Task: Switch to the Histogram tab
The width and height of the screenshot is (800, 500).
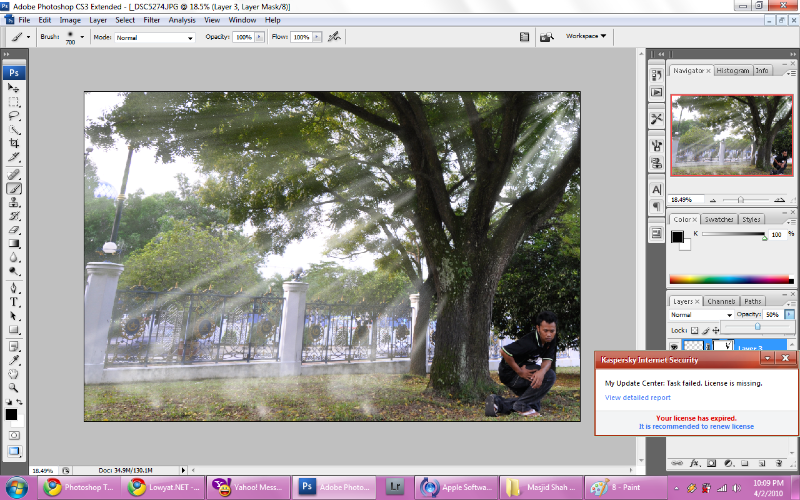Action: coord(732,71)
